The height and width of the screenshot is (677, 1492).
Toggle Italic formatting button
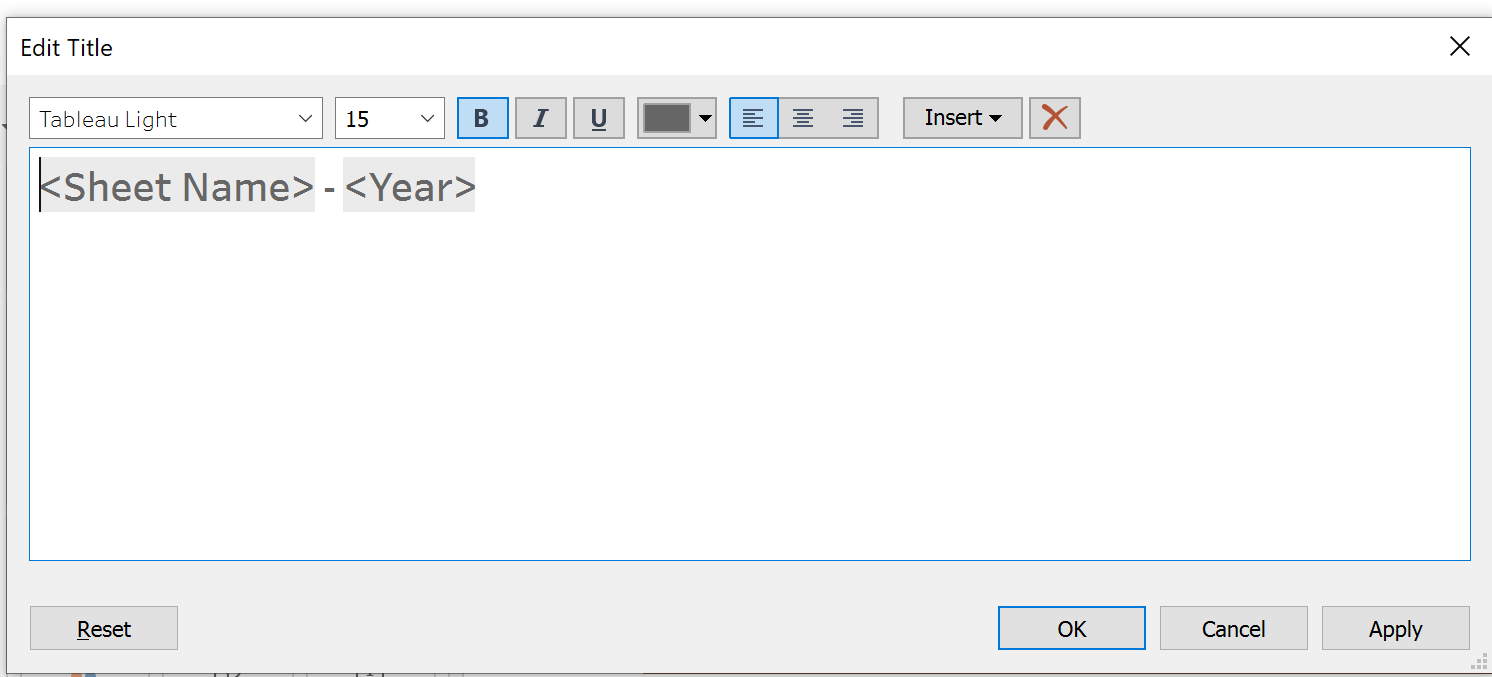point(541,118)
